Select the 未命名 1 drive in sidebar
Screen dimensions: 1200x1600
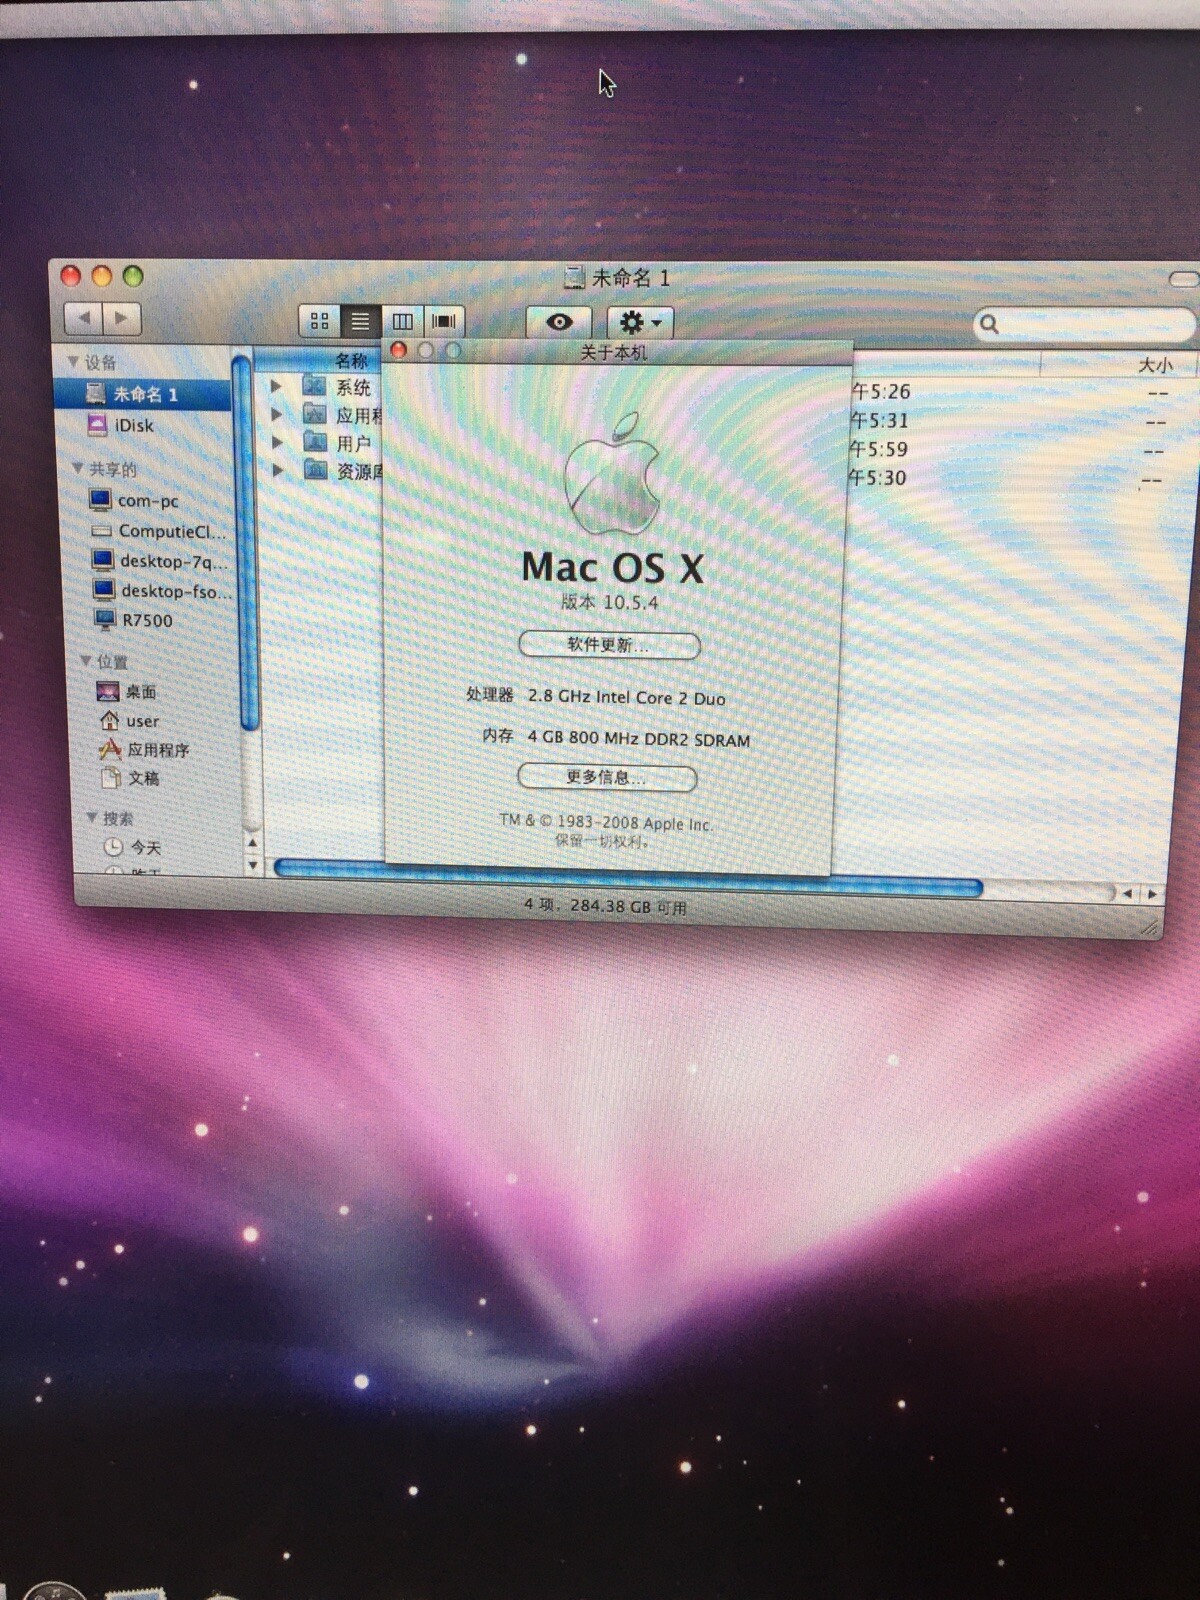point(143,394)
